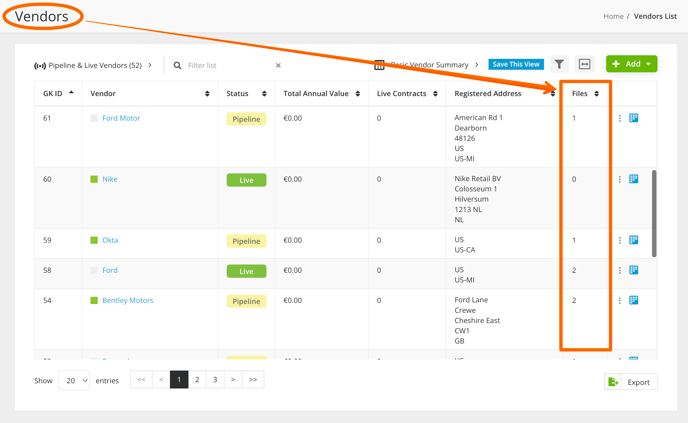Click the Vendors List breadcrumb text
Image resolution: width=688 pixels, height=423 pixels.
(655, 16)
